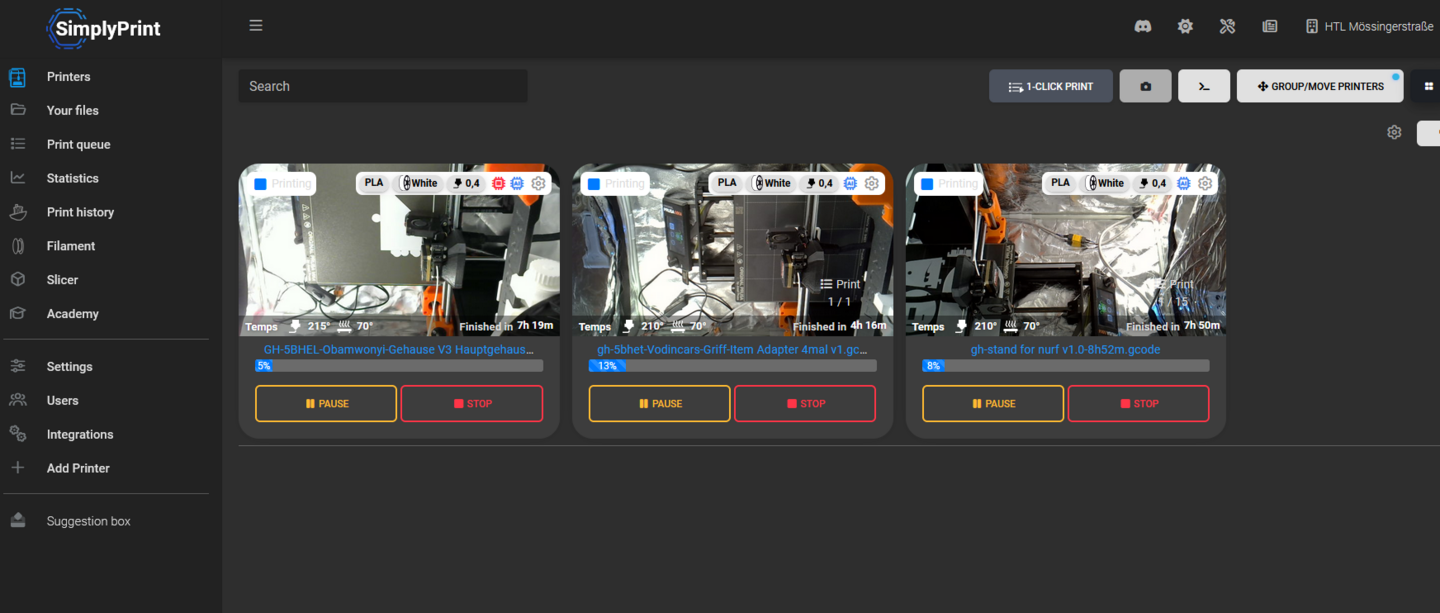Open the terminal console button
Image resolution: width=1440 pixels, height=613 pixels.
tap(1204, 87)
